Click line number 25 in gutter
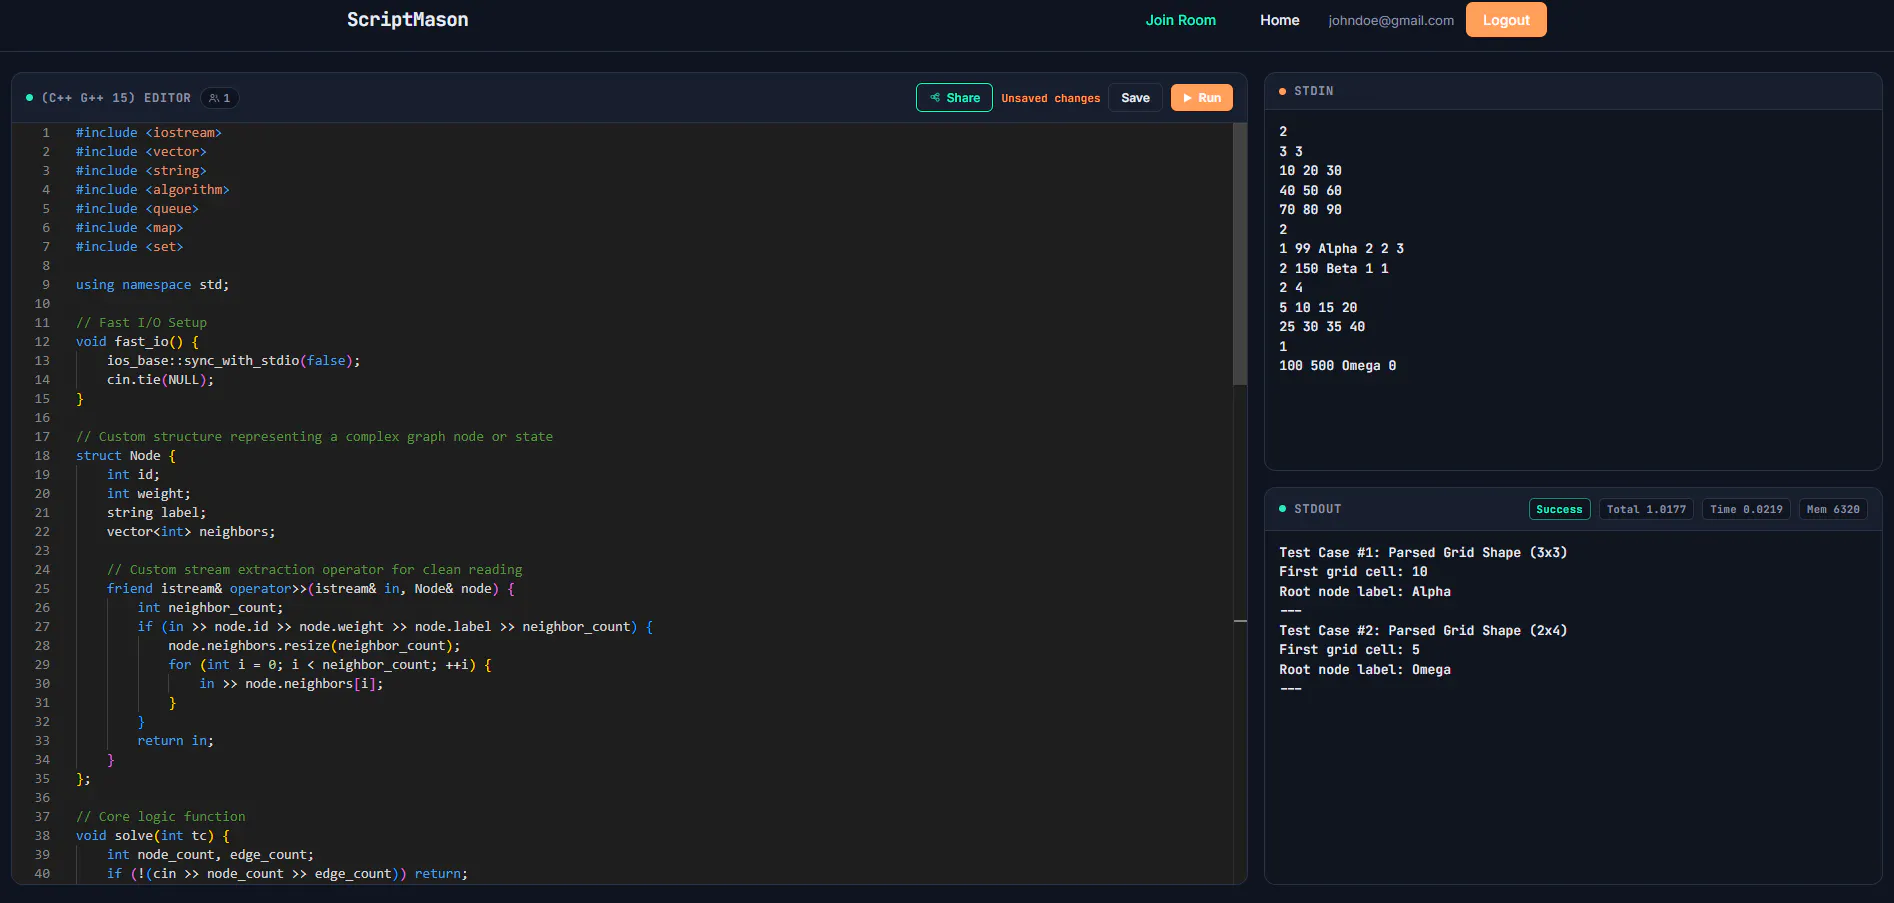Image resolution: width=1894 pixels, height=903 pixels. [42, 589]
